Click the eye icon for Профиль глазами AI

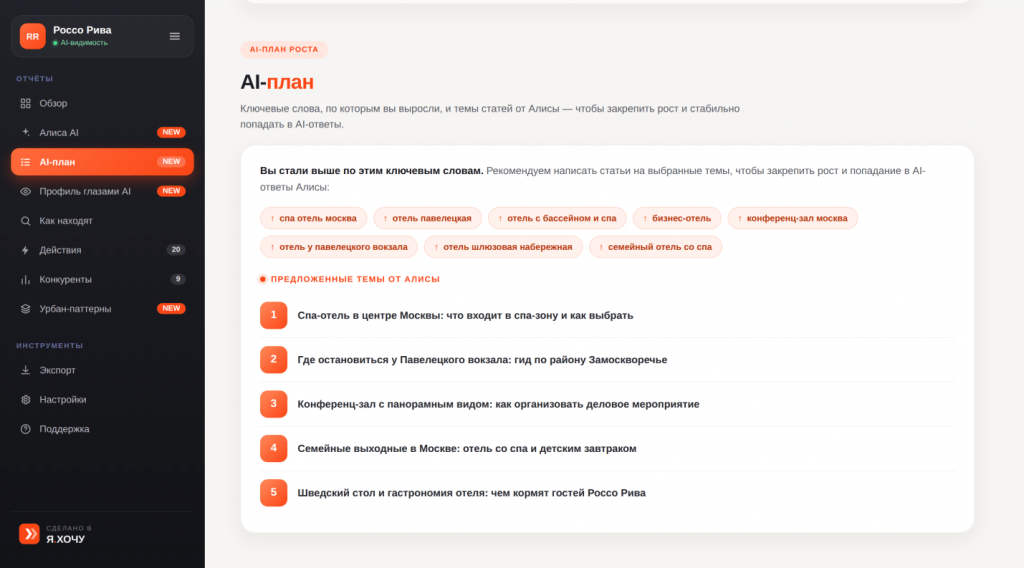click(25, 191)
